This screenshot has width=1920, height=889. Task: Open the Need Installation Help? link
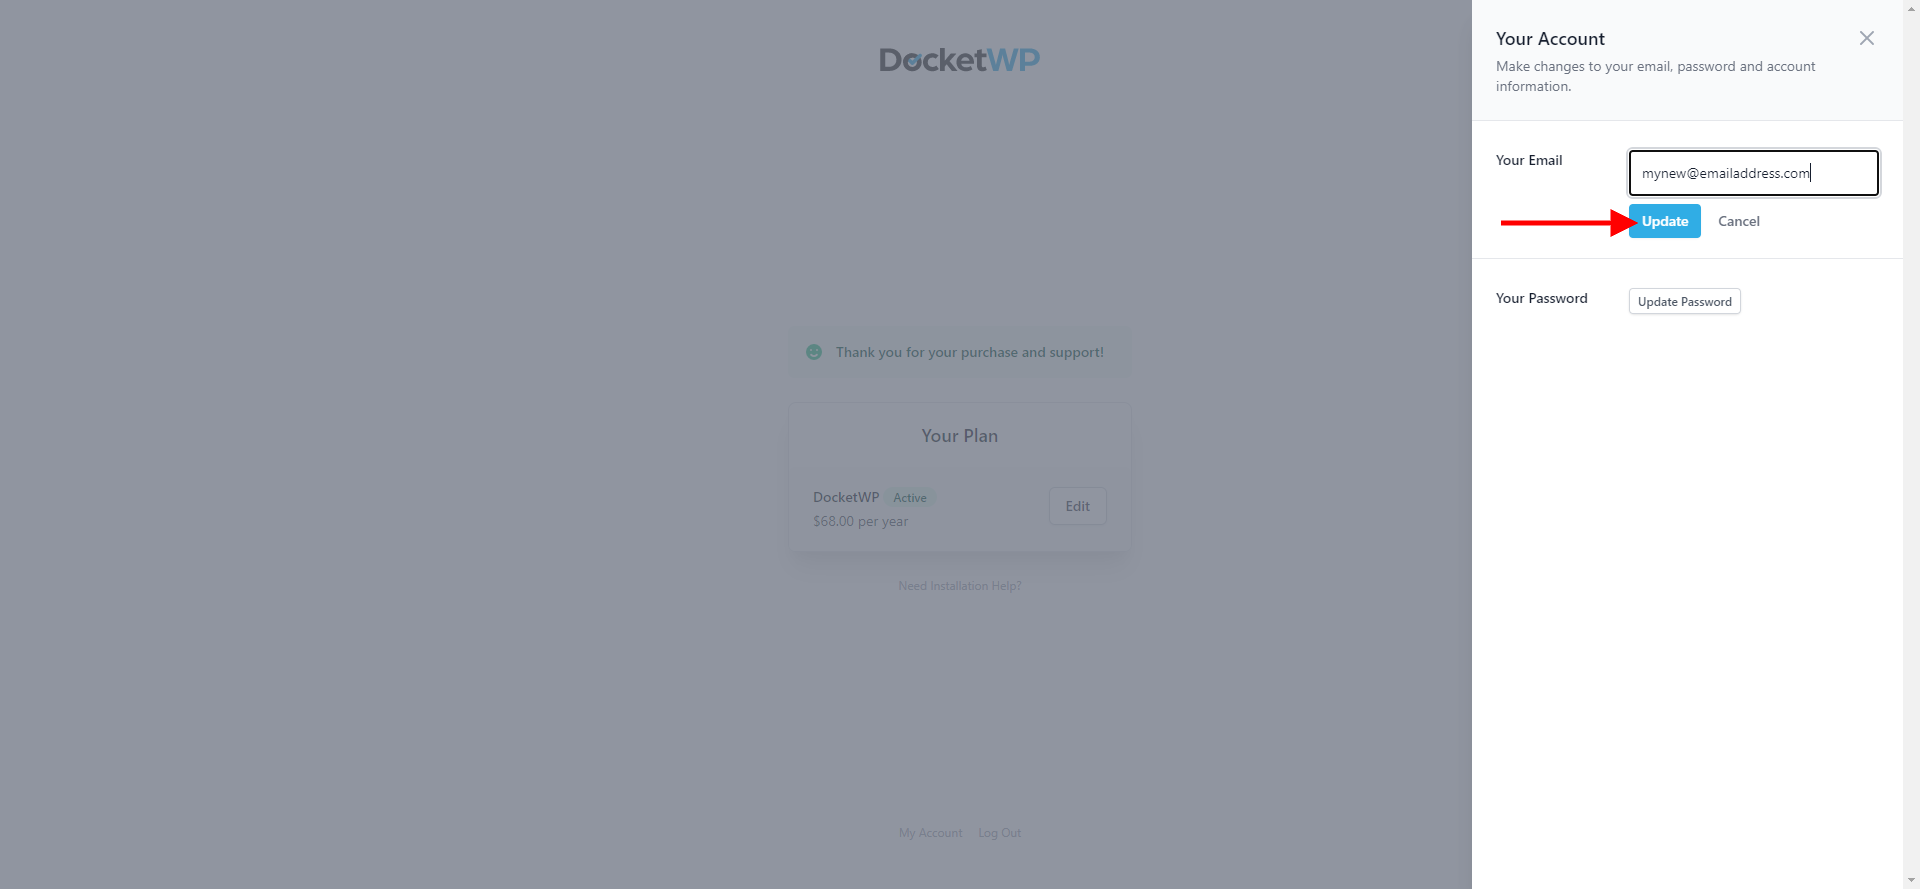click(x=959, y=586)
